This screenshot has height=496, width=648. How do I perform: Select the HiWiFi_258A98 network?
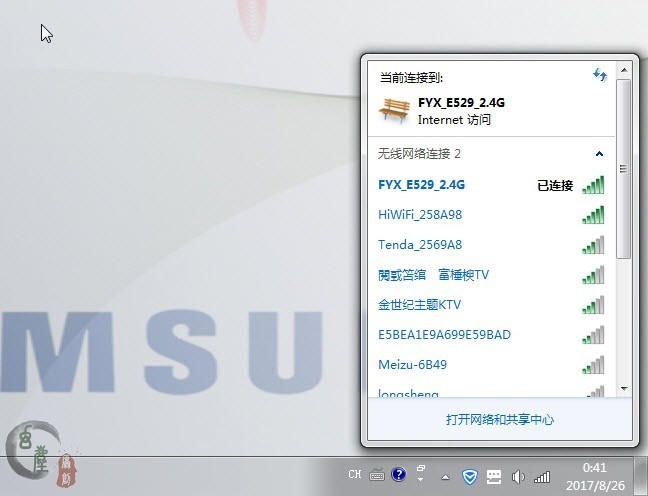[x=491, y=215]
